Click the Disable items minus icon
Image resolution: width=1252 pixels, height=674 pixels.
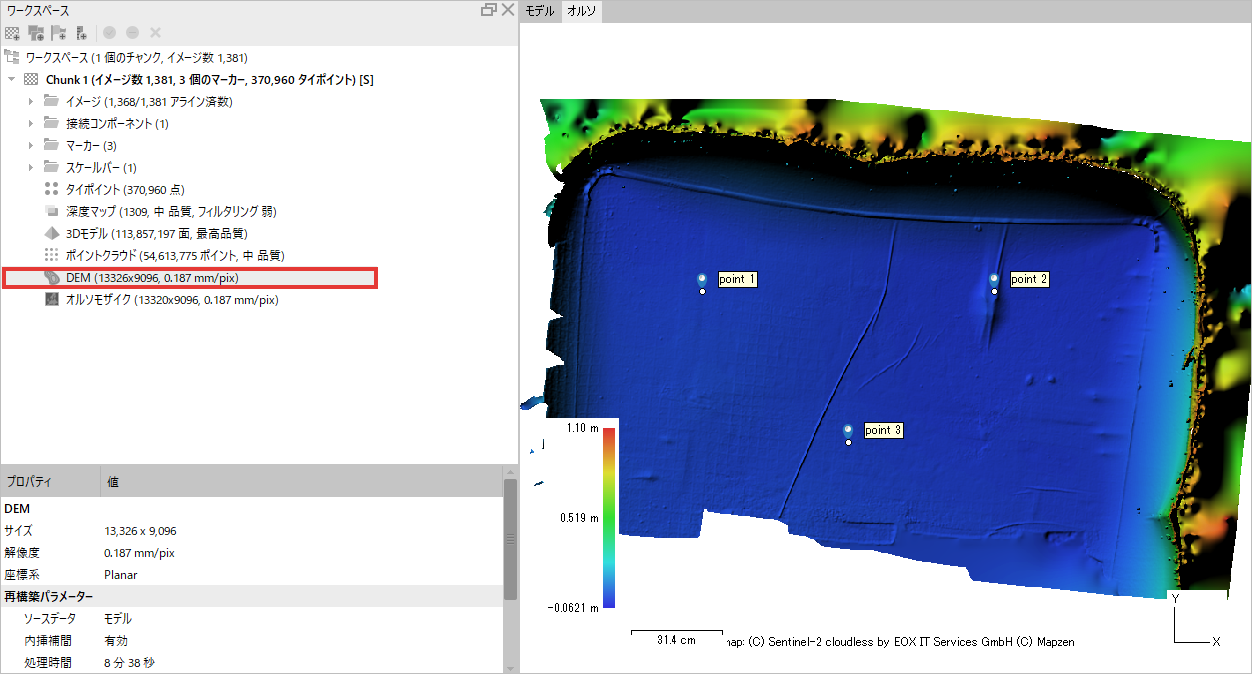tap(132, 33)
